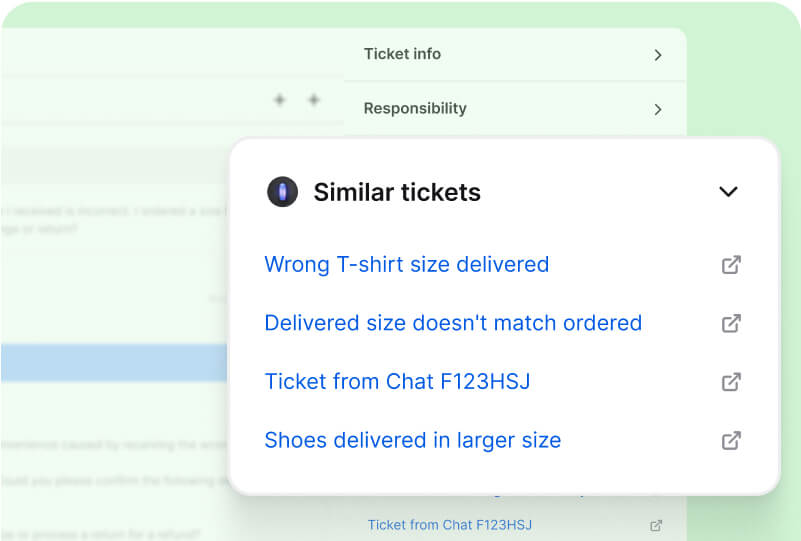Viewport: 801px width, 541px height.
Task: Collapse the Similar tickets panel chevron
Action: [728, 192]
